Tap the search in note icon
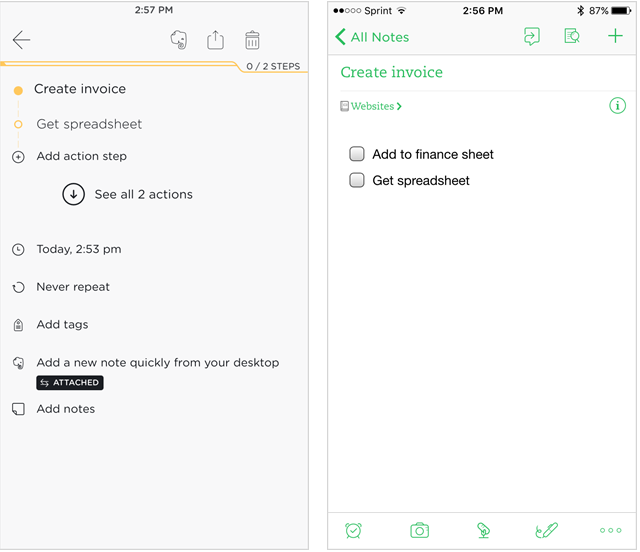 point(572,36)
